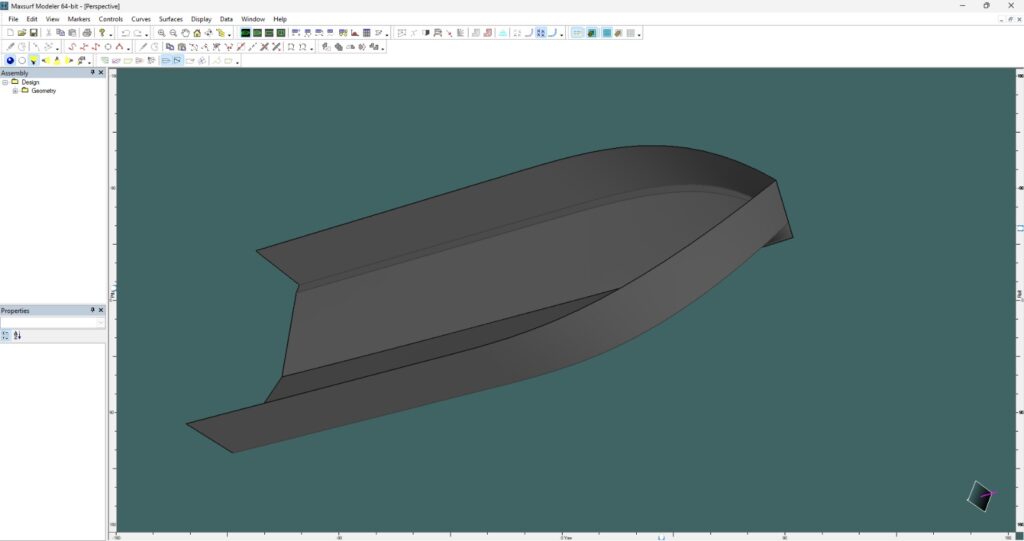Save the design with the floppy icon
This screenshot has width=1024, height=541.
pyautogui.click(x=33, y=33)
